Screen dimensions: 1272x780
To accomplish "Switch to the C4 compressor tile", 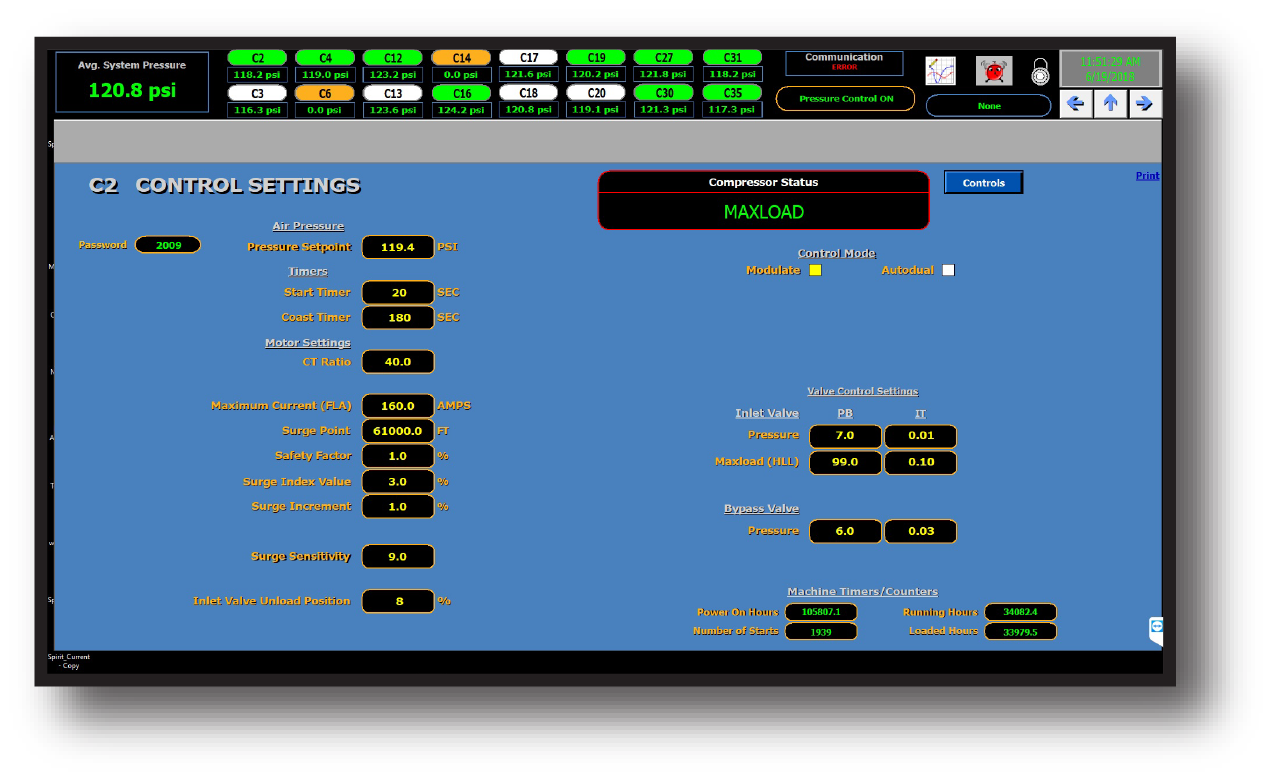I will [324, 57].
